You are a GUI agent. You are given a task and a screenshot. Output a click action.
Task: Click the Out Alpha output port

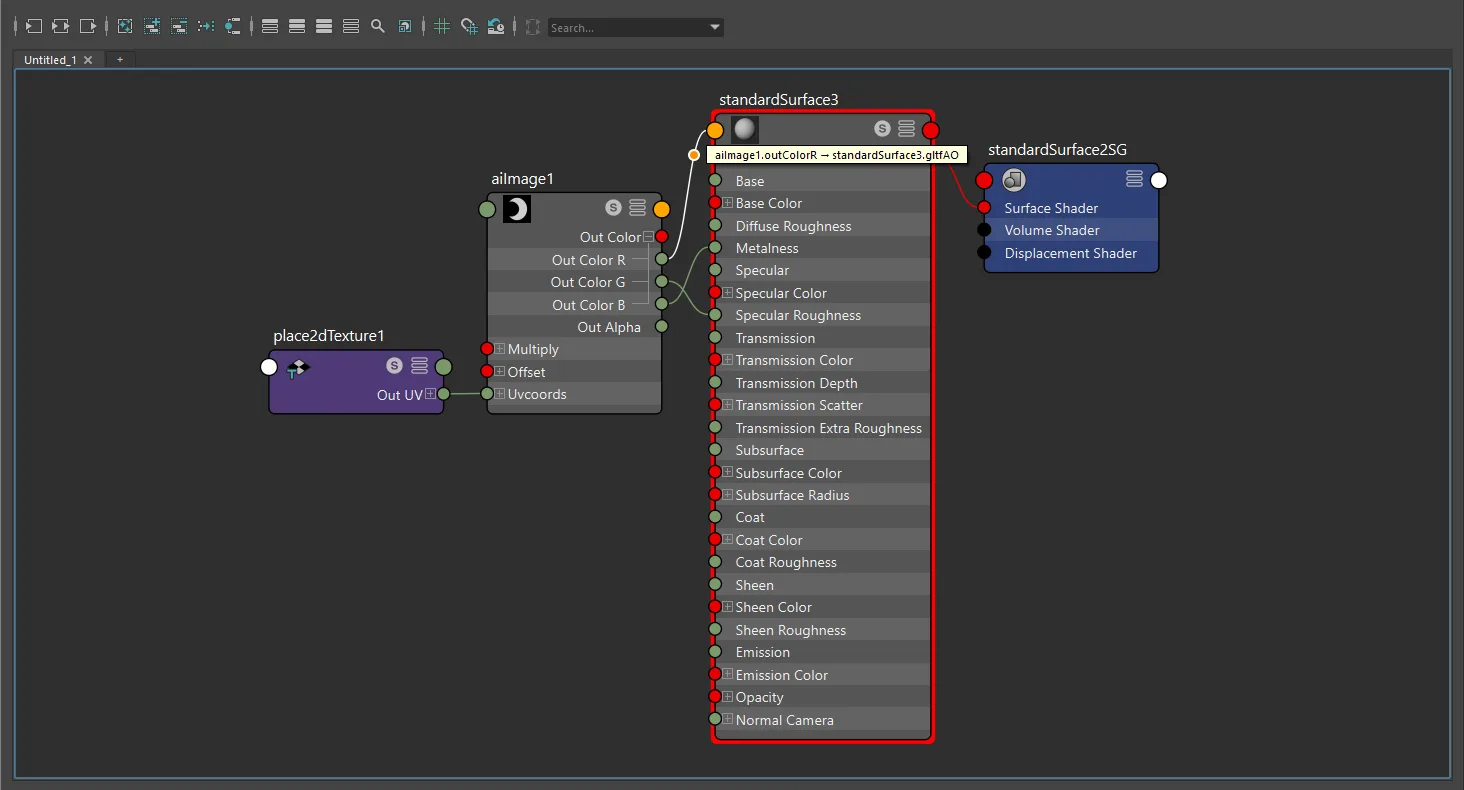pos(661,327)
